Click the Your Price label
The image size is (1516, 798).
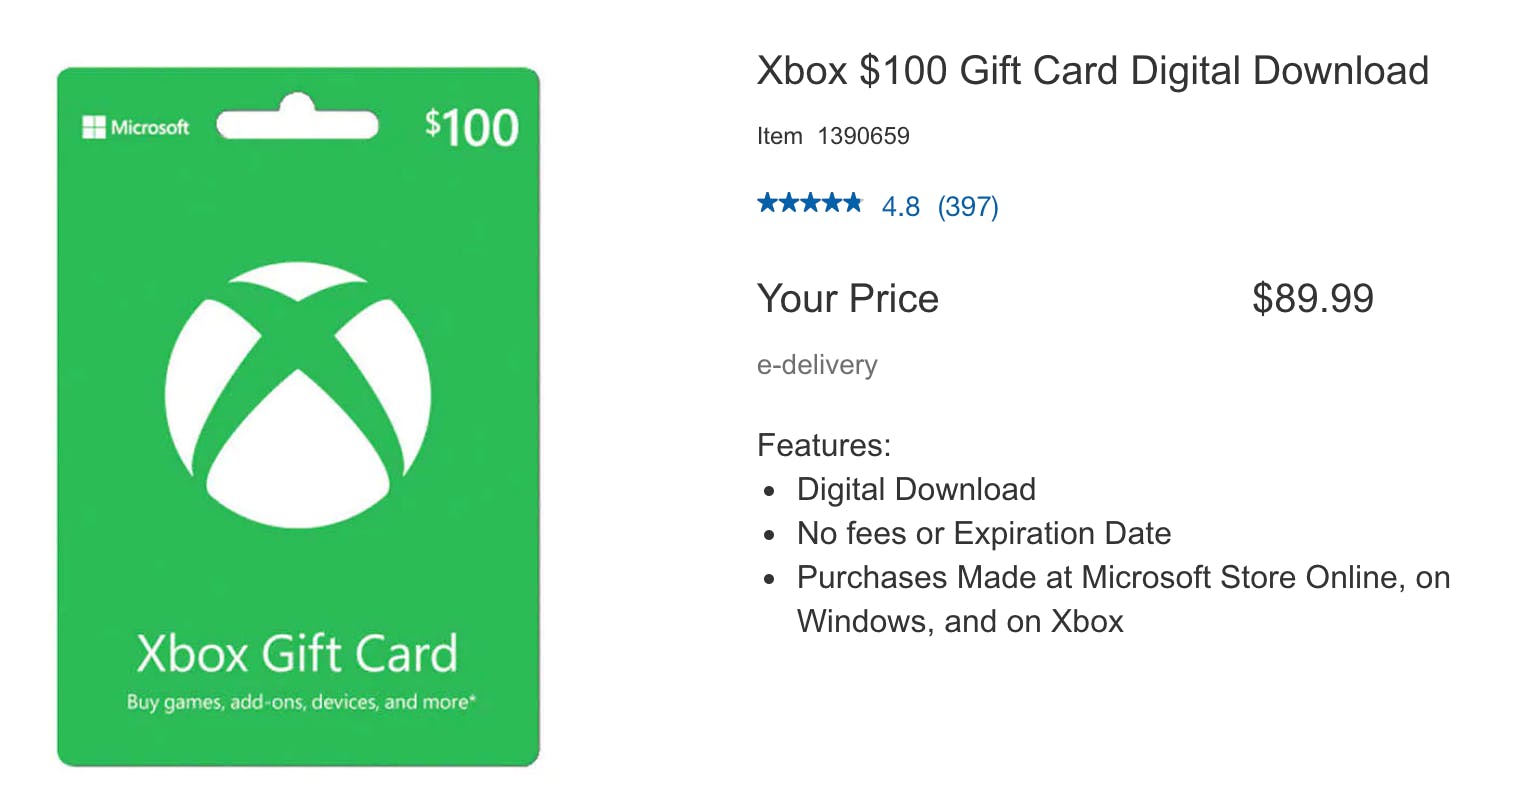click(x=848, y=298)
